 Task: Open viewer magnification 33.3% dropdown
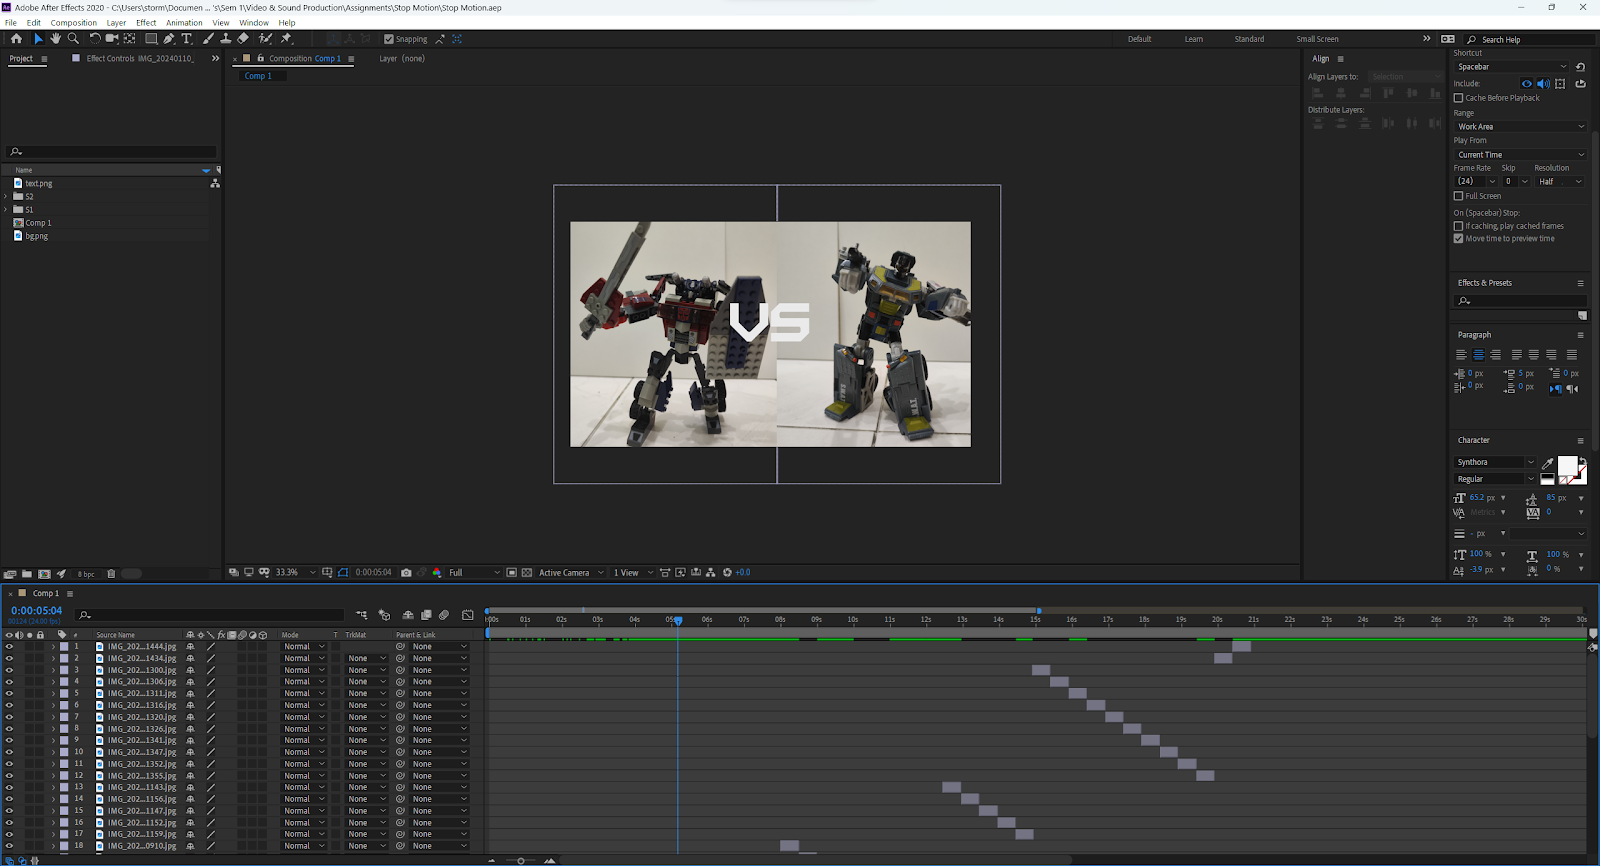tap(295, 573)
